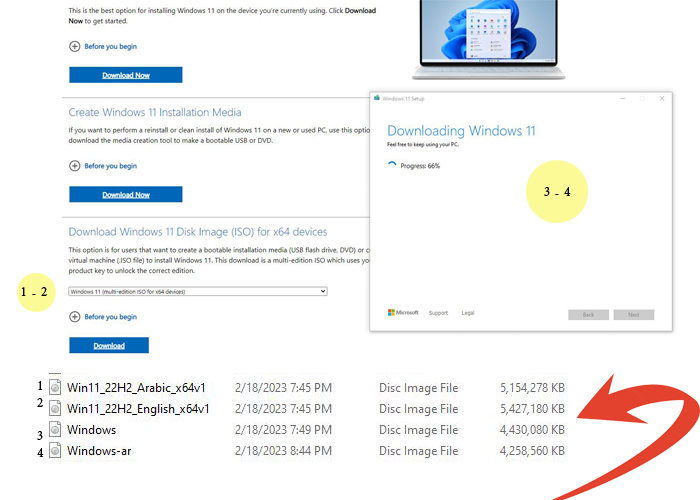Image resolution: width=700 pixels, height=500 pixels.
Task: Click the Progress 66% spinner indicator
Action: click(x=392, y=166)
